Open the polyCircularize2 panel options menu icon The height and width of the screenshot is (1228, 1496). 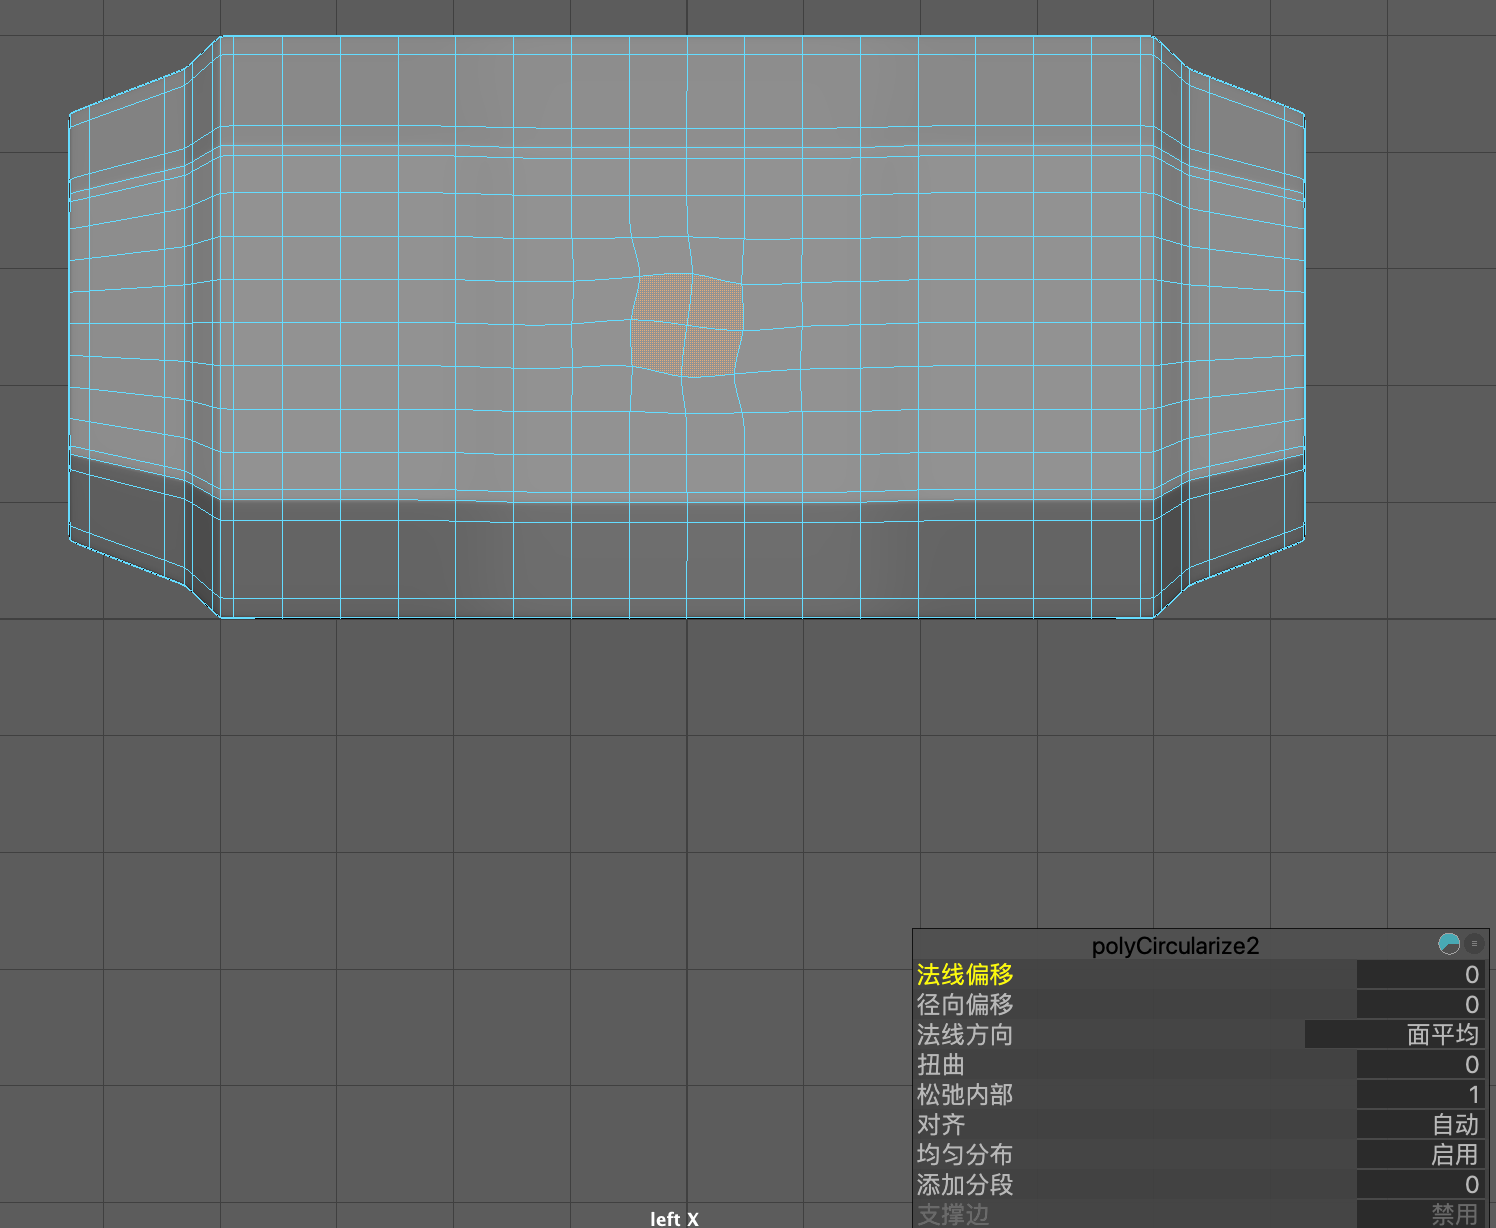tap(1474, 943)
